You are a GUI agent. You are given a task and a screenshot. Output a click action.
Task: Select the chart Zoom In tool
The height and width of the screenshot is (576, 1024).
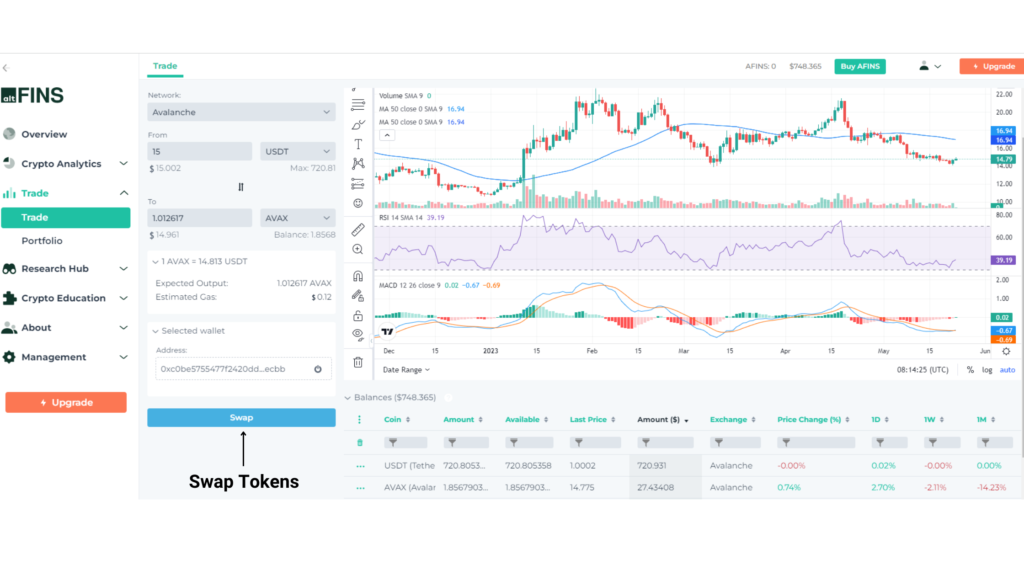click(358, 249)
